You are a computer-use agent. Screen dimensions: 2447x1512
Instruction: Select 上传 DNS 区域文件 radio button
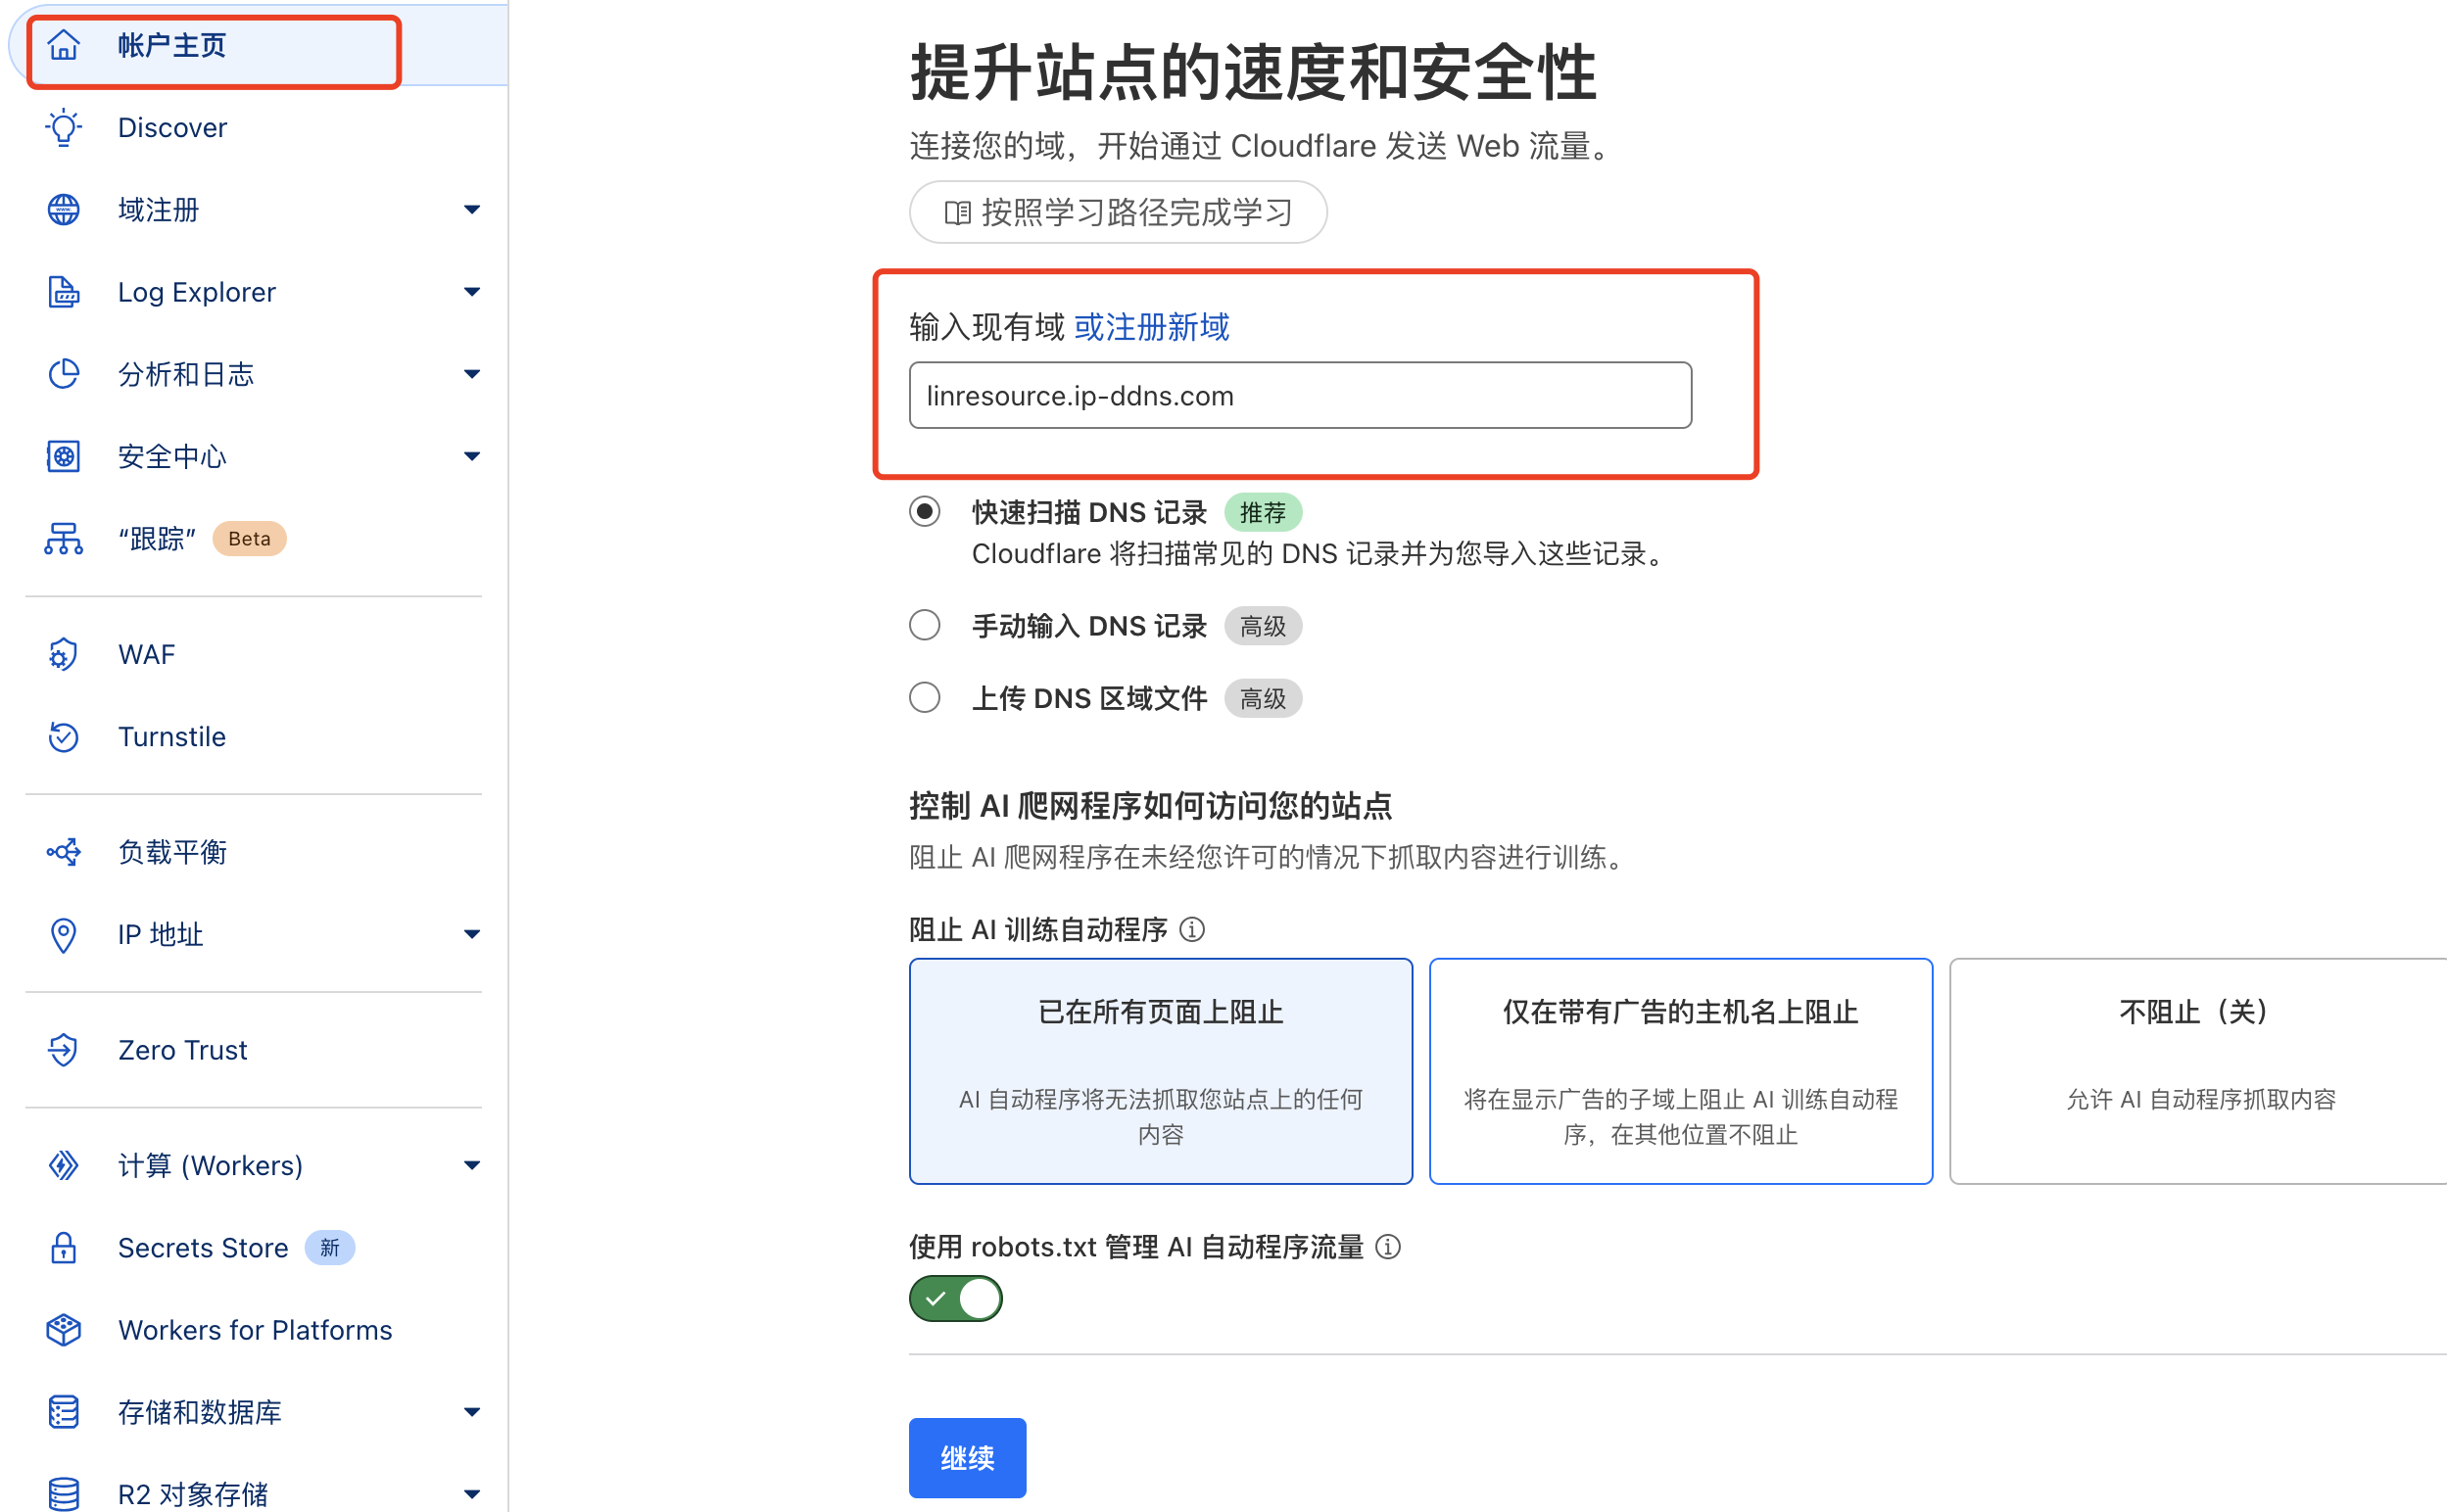(925, 698)
